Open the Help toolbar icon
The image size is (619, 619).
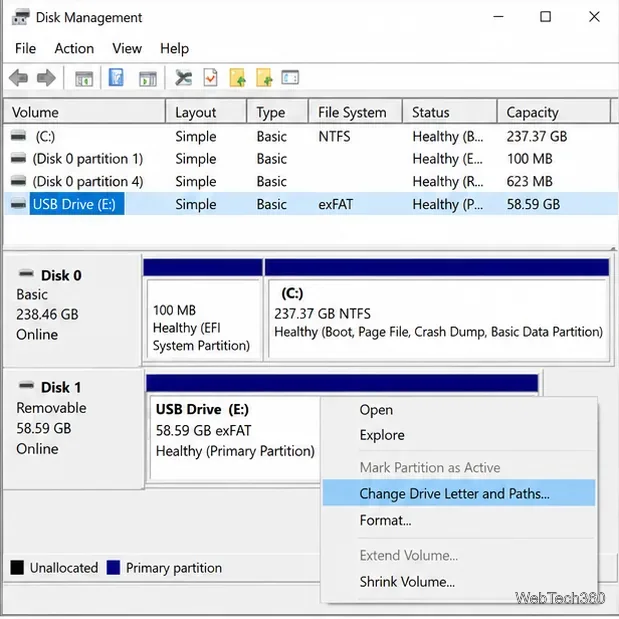coord(116,77)
